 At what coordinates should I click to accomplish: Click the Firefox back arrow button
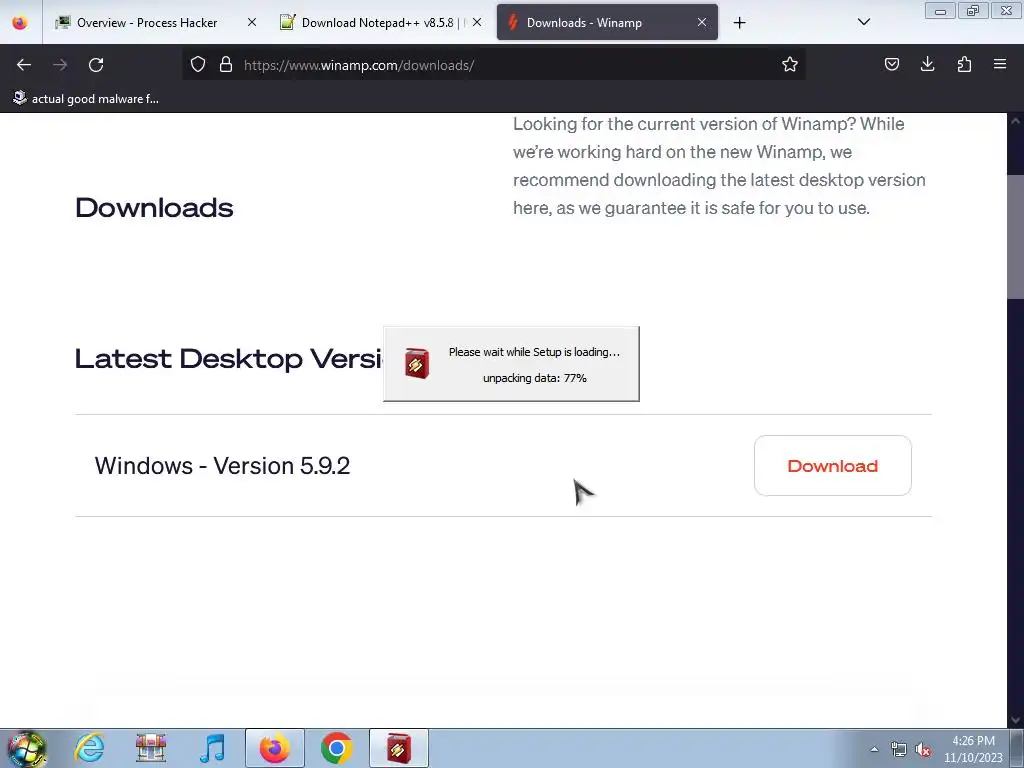pyautogui.click(x=24, y=65)
